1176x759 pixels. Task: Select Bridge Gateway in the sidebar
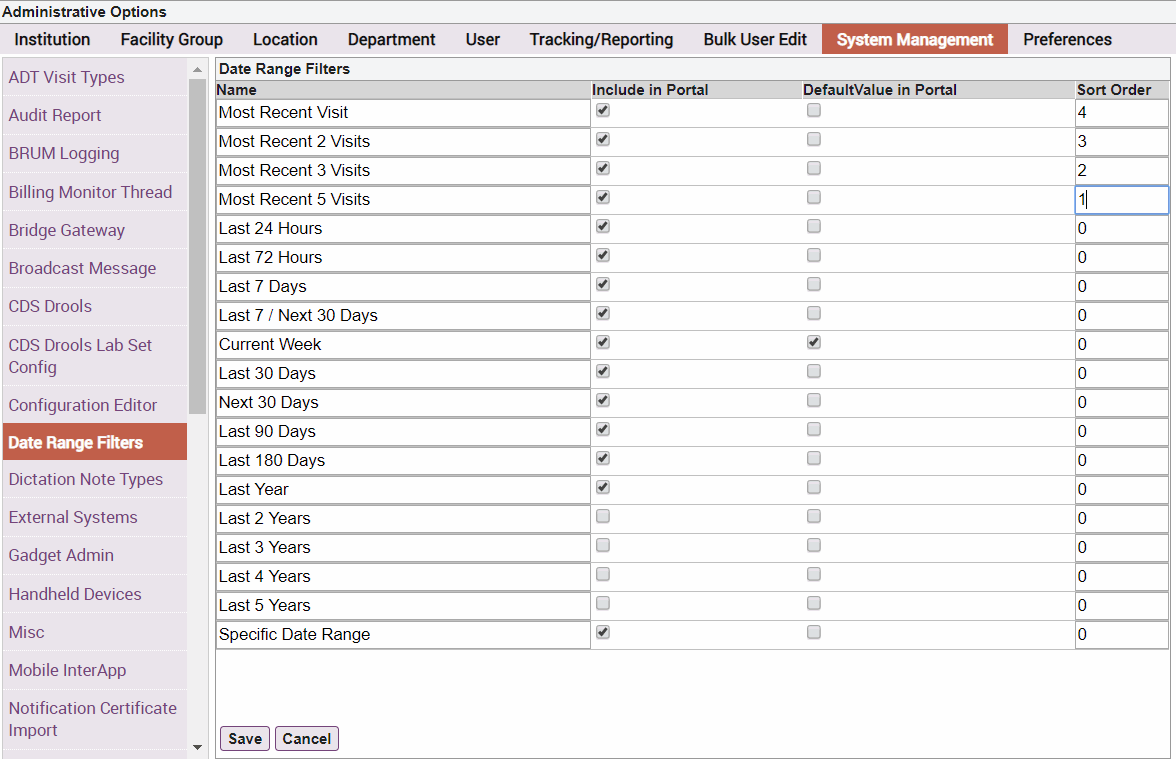(94, 230)
